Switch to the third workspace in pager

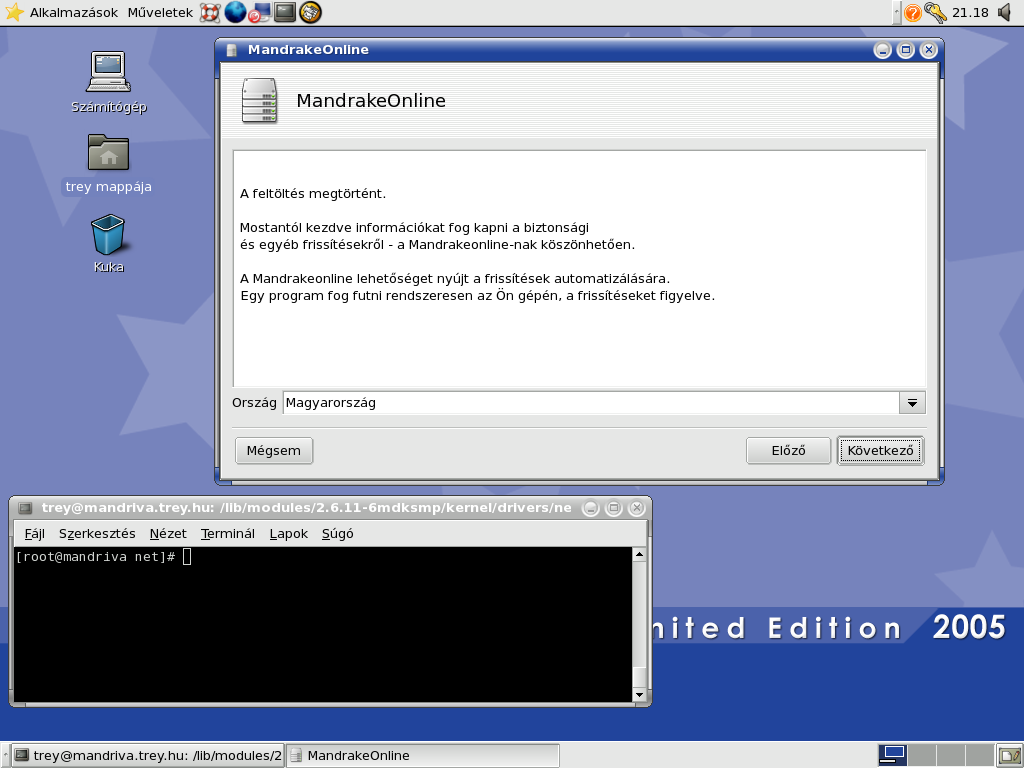950,756
